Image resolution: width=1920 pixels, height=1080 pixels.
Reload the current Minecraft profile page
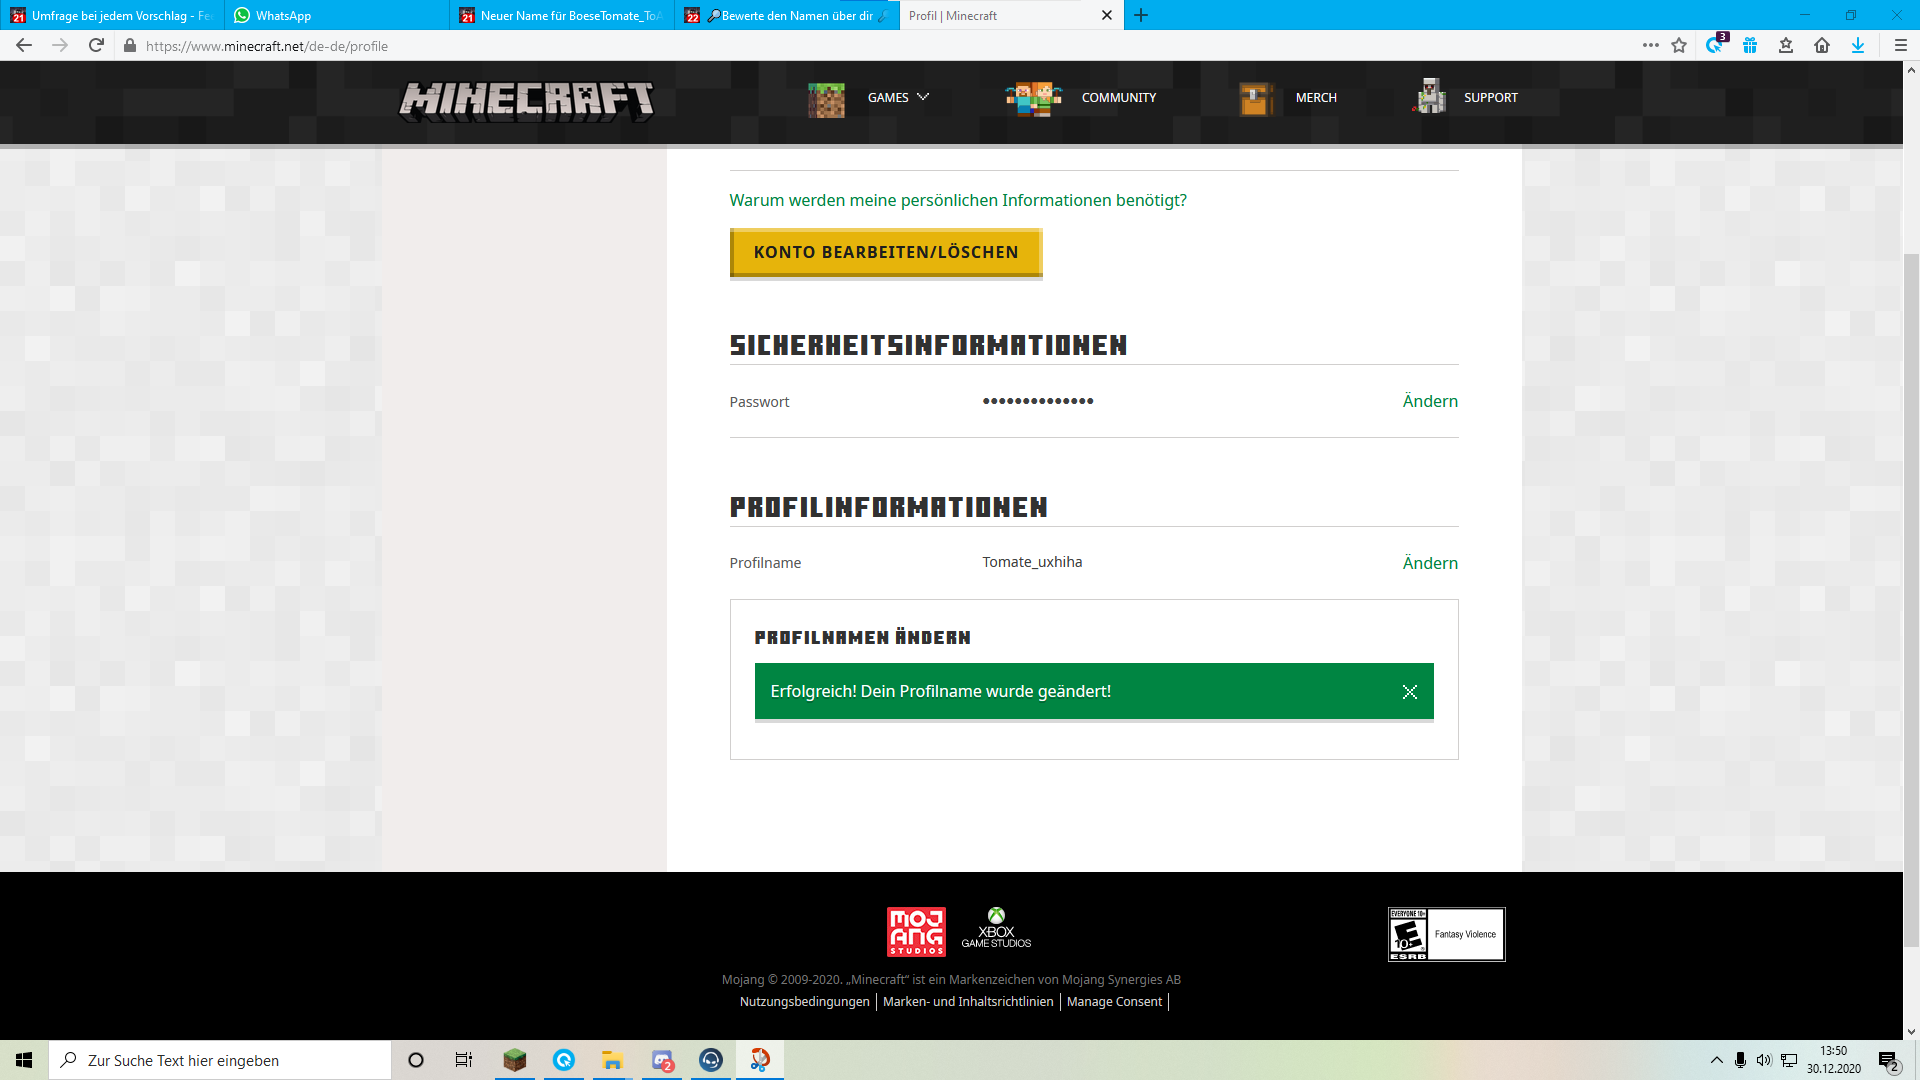[x=96, y=46]
